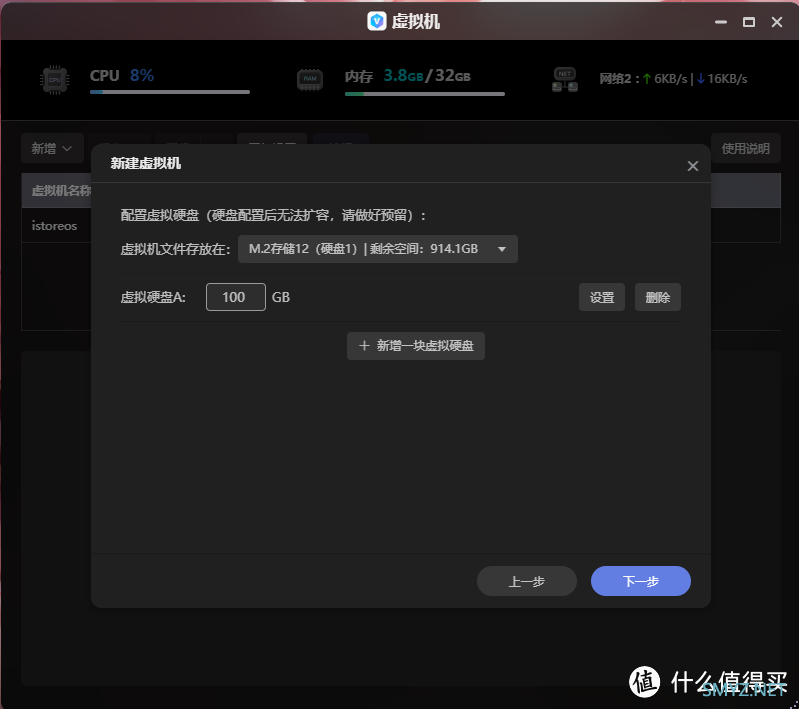This screenshot has width=799, height=709.
Task: Go back with 上一步 button
Action: [526, 581]
